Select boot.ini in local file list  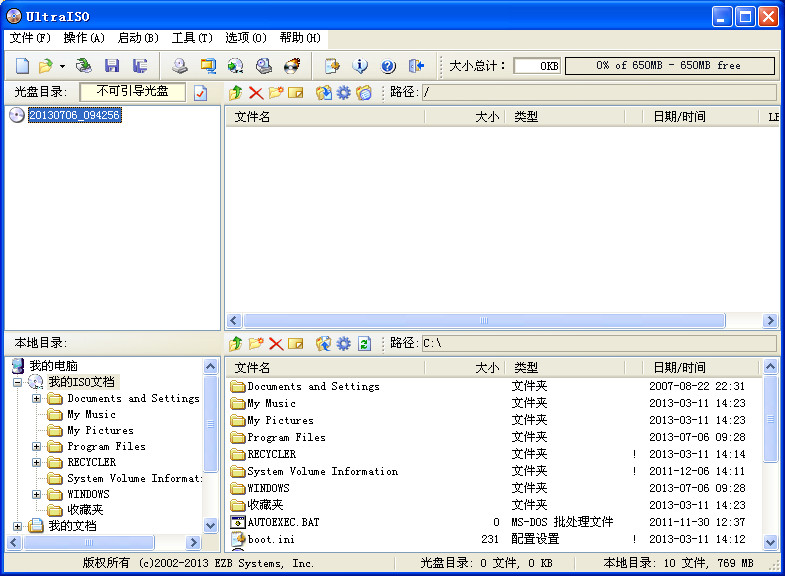pyautogui.click(x=271, y=539)
